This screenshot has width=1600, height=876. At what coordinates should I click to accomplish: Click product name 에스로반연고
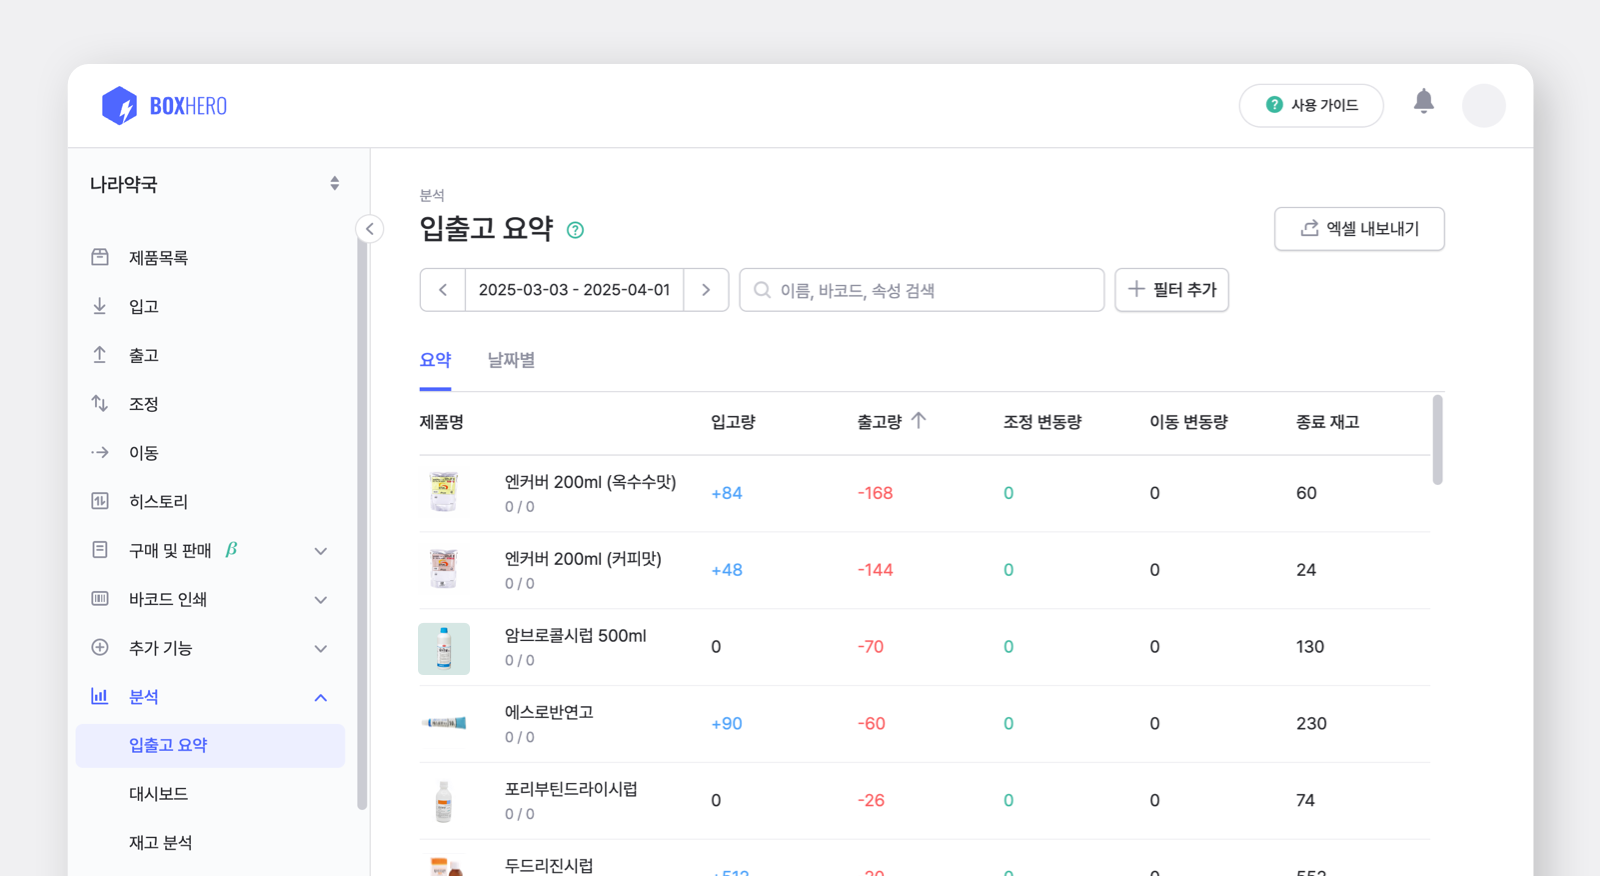pyautogui.click(x=549, y=712)
